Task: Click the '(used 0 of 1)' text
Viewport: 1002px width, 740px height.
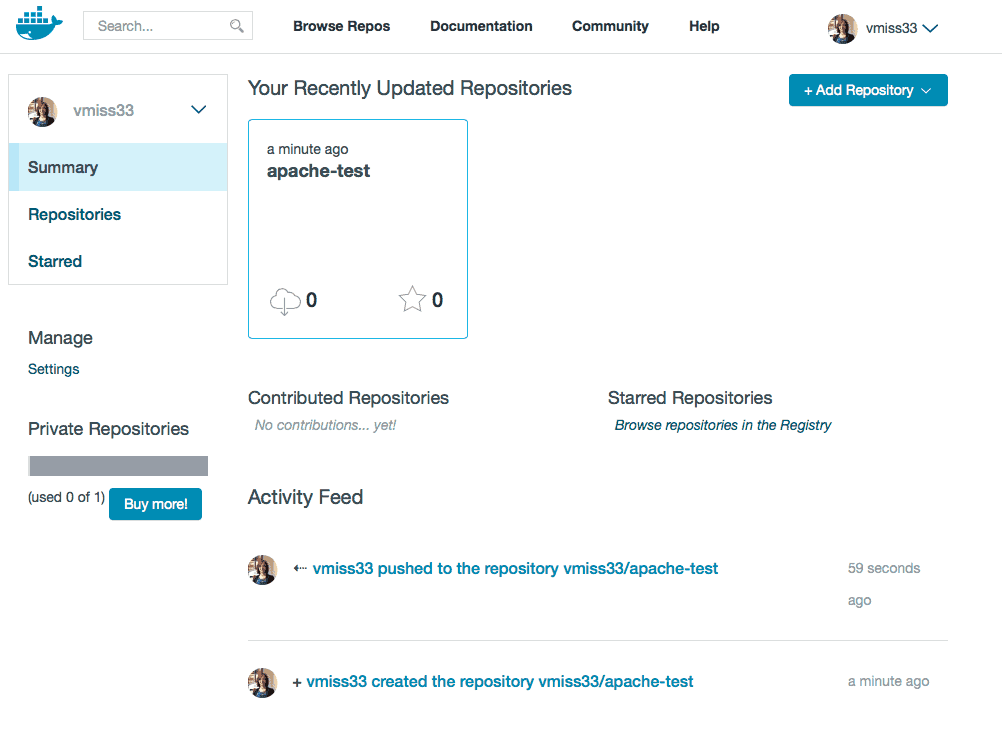Action: click(x=66, y=498)
